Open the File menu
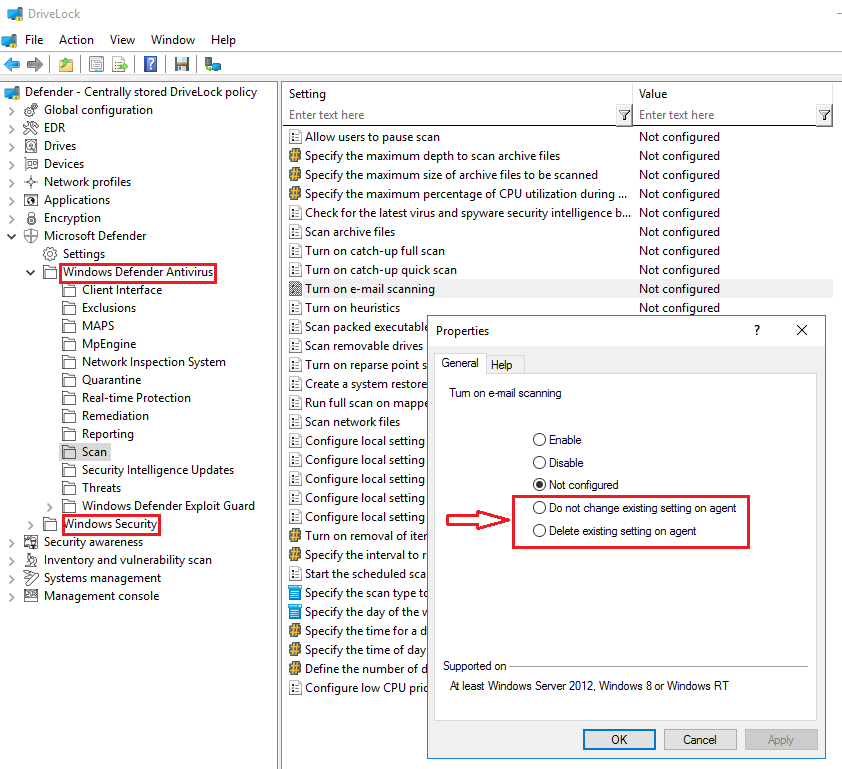Screen dimensions: 842x769 click(34, 40)
